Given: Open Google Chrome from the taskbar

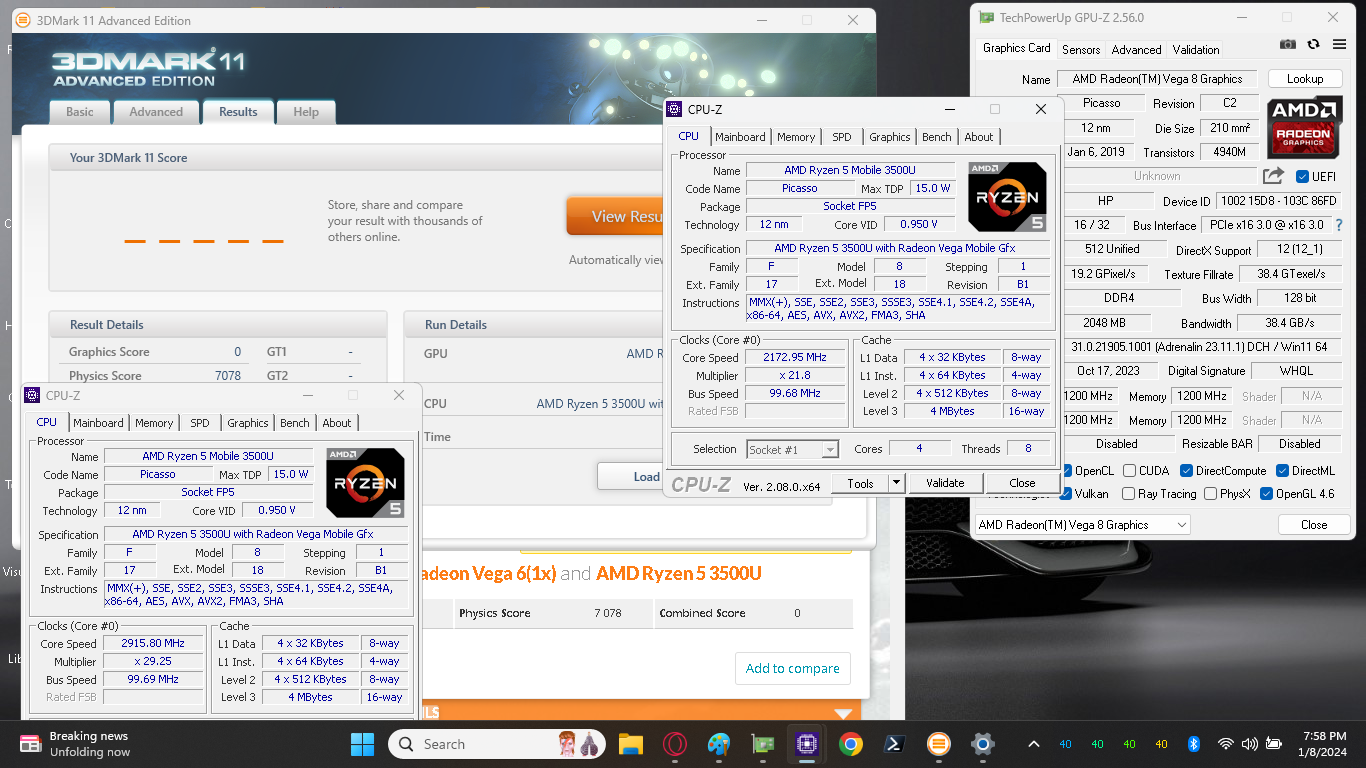Looking at the screenshot, I should tap(851, 744).
